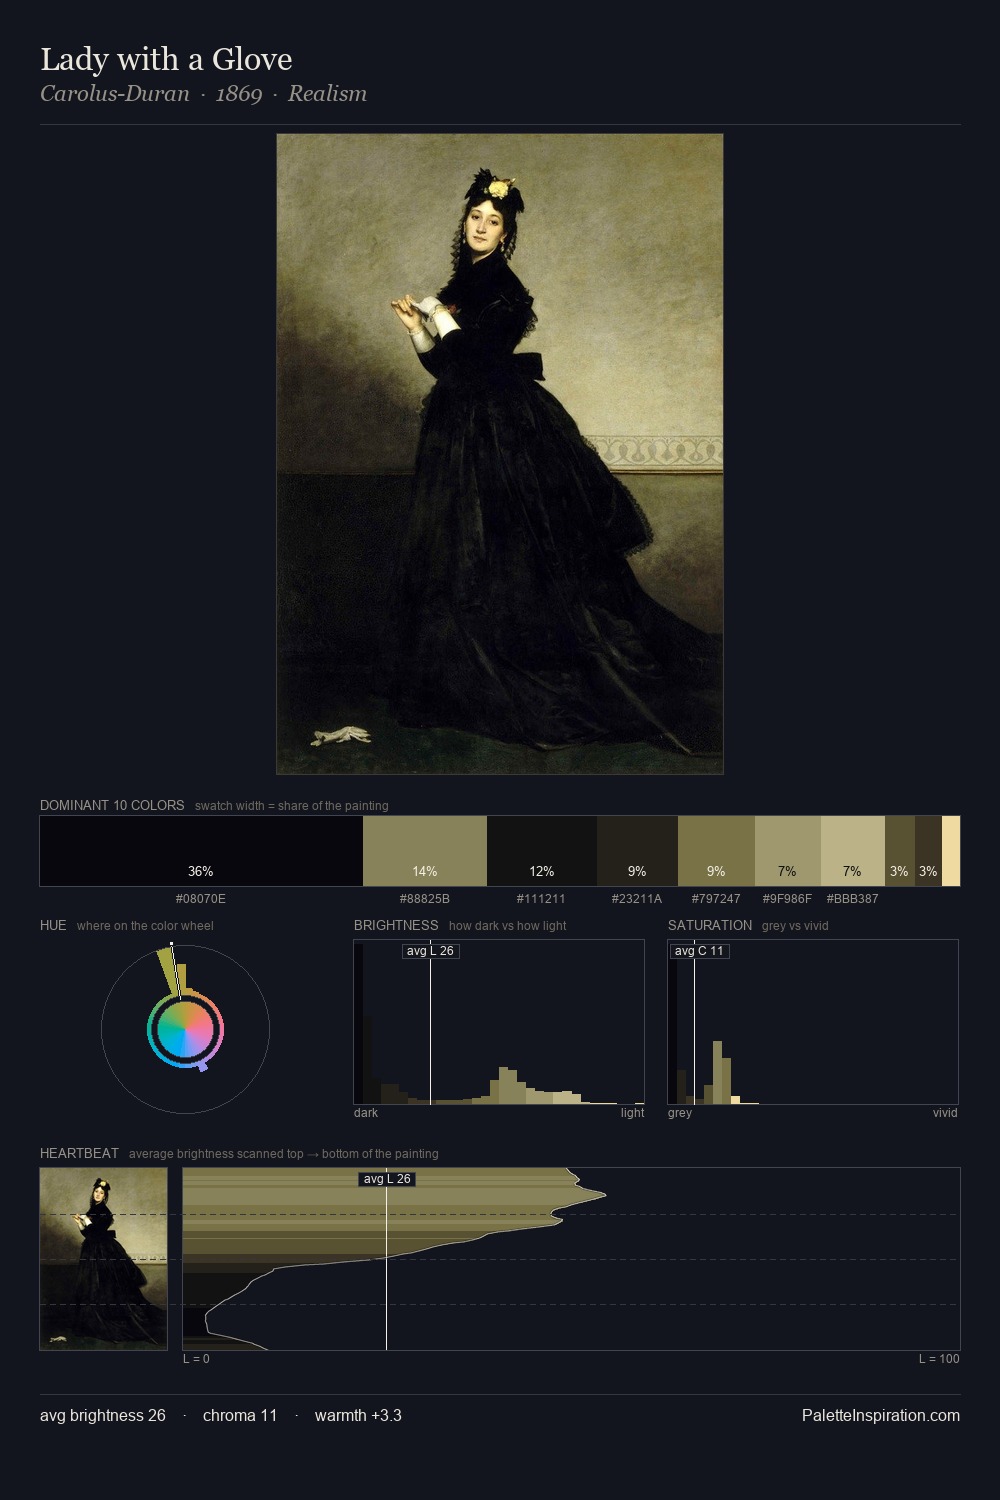The image size is (1000, 1500).
Task: Click the #BBB387 hex label
Action: (x=852, y=899)
